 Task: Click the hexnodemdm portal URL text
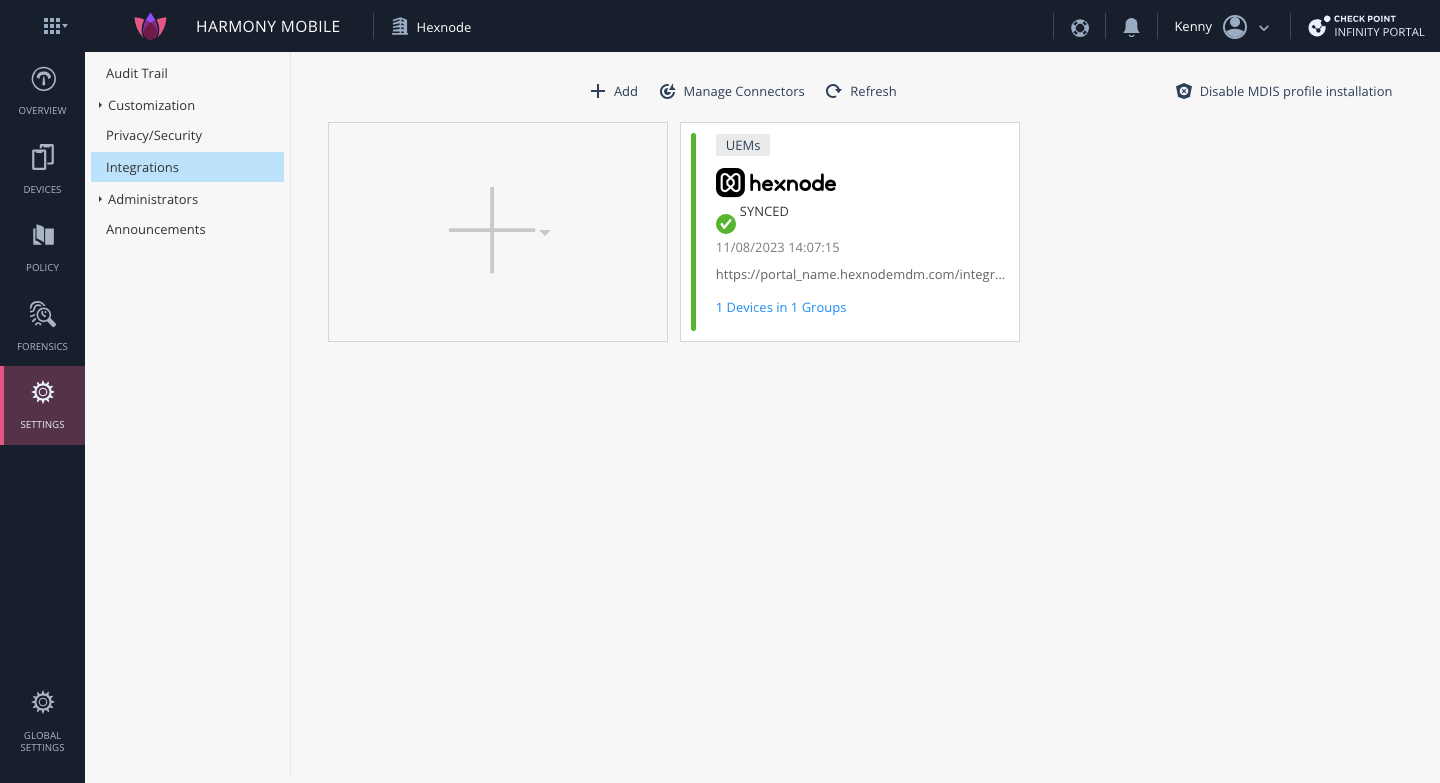pos(860,274)
